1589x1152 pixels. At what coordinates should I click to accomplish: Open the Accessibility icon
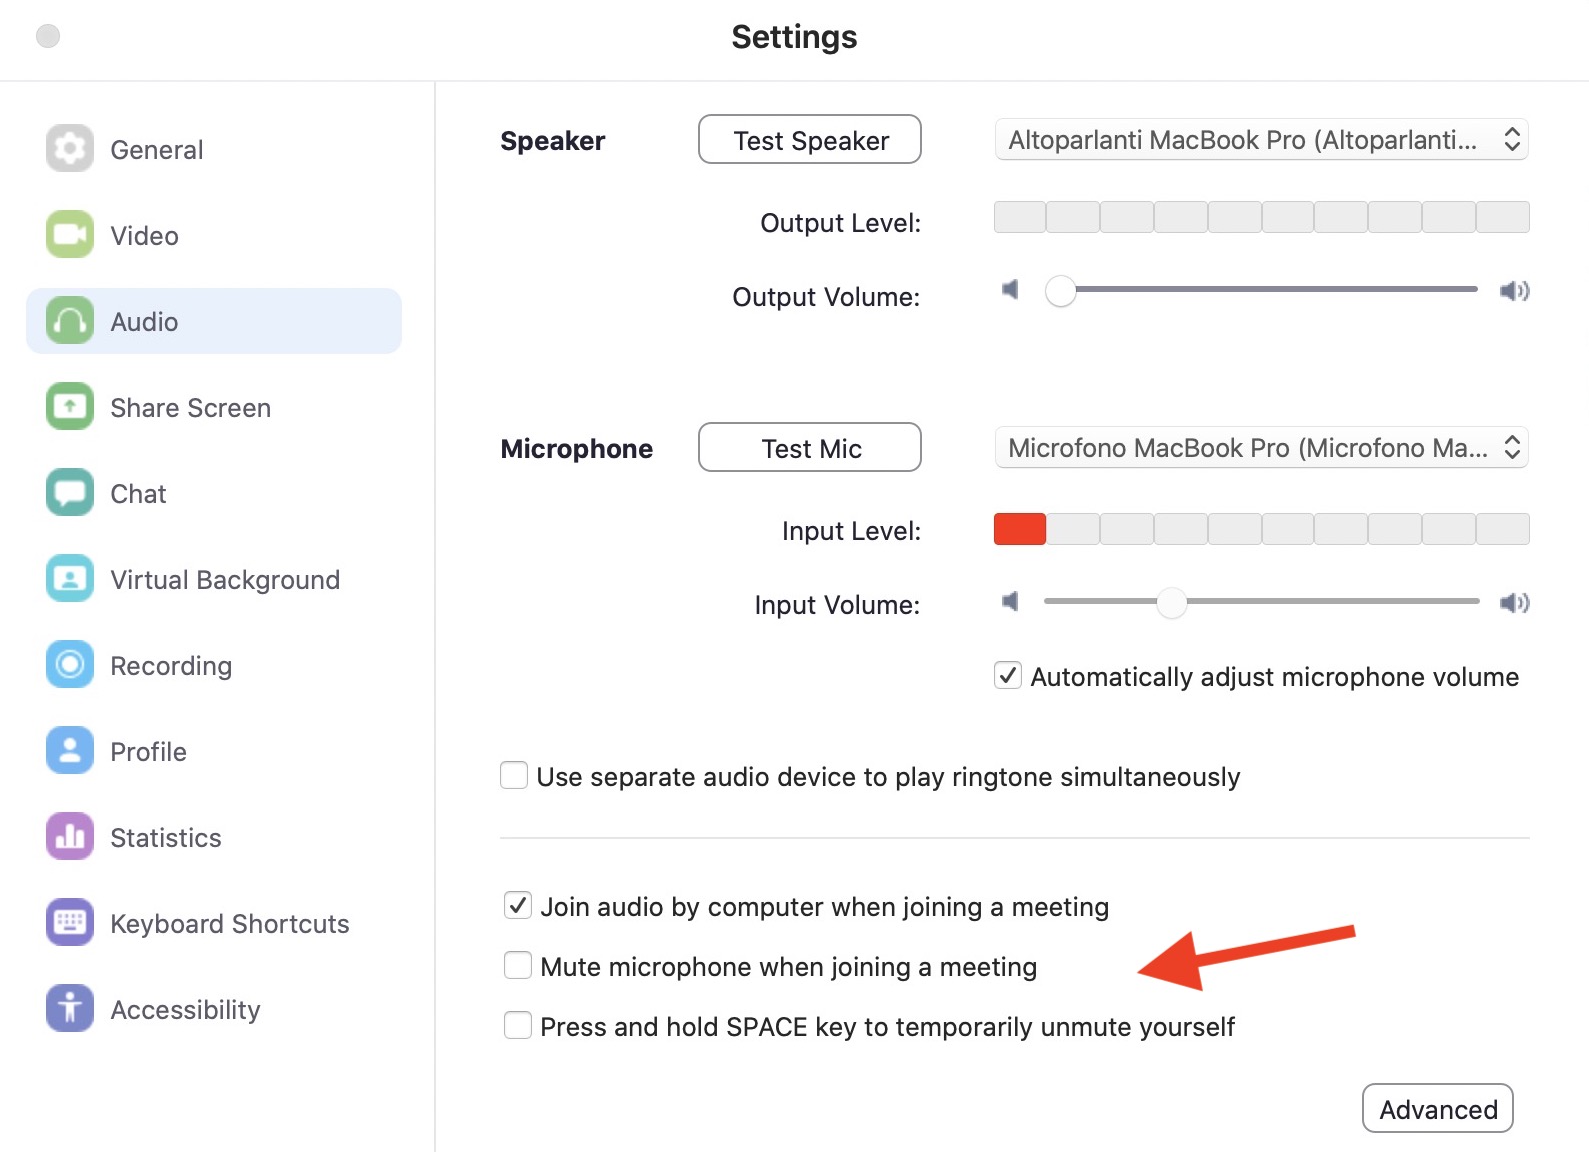pyautogui.click(x=69, y=1009)
